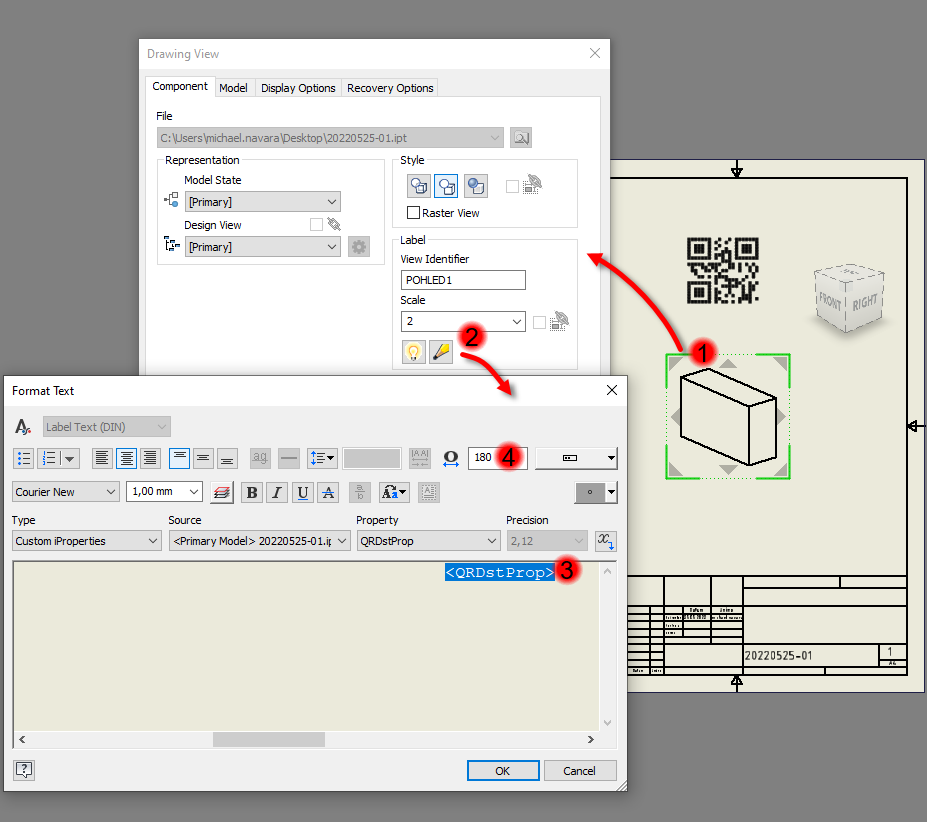
Task: Select Shaded style icon
Action: (476, 186)
